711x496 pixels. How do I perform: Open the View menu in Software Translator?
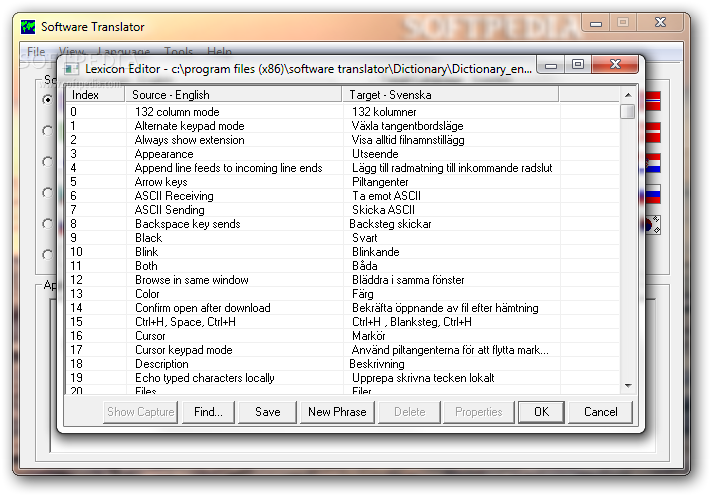tap(72, 52)
